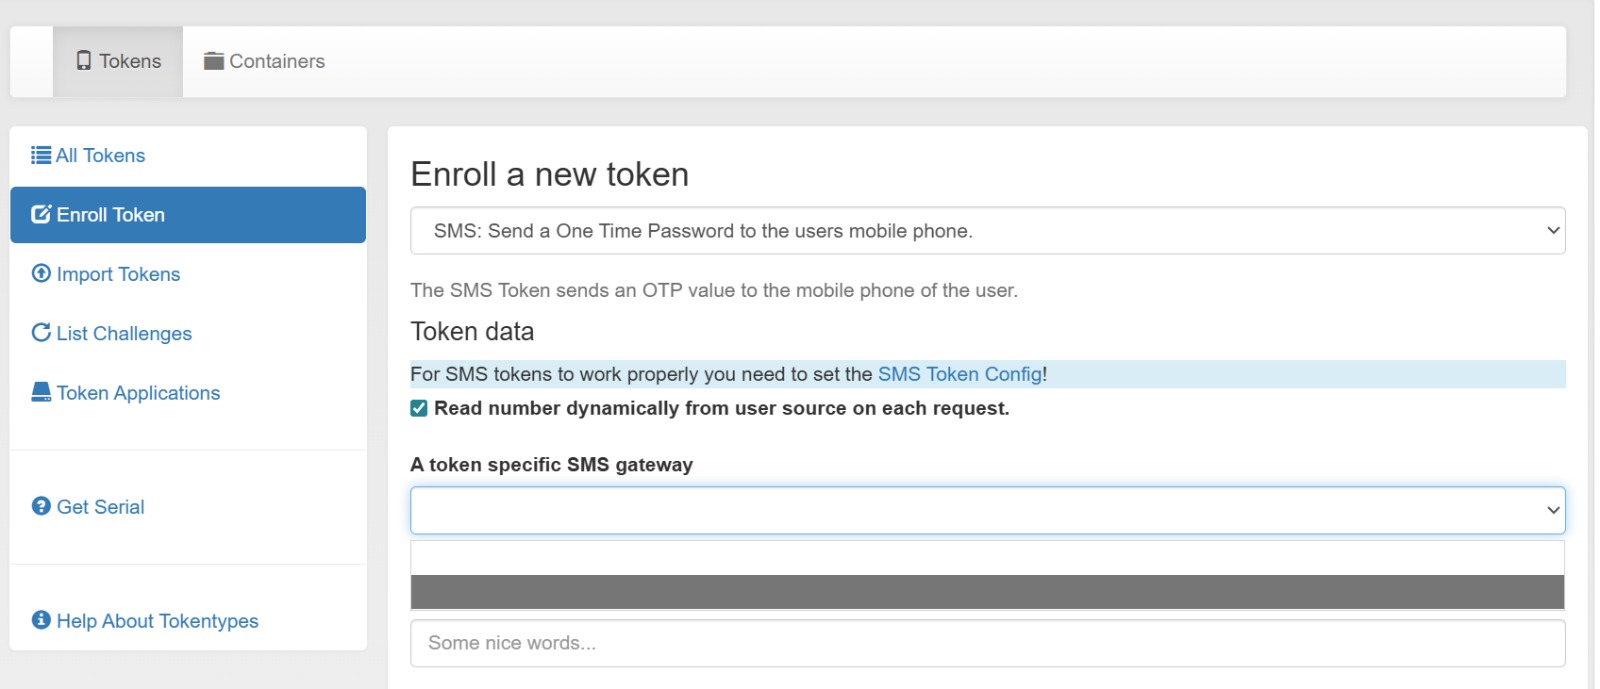Go to the Get Serial page
Image resolution: width=1600 pixels, height=689 pixels.
pos(100,507)
